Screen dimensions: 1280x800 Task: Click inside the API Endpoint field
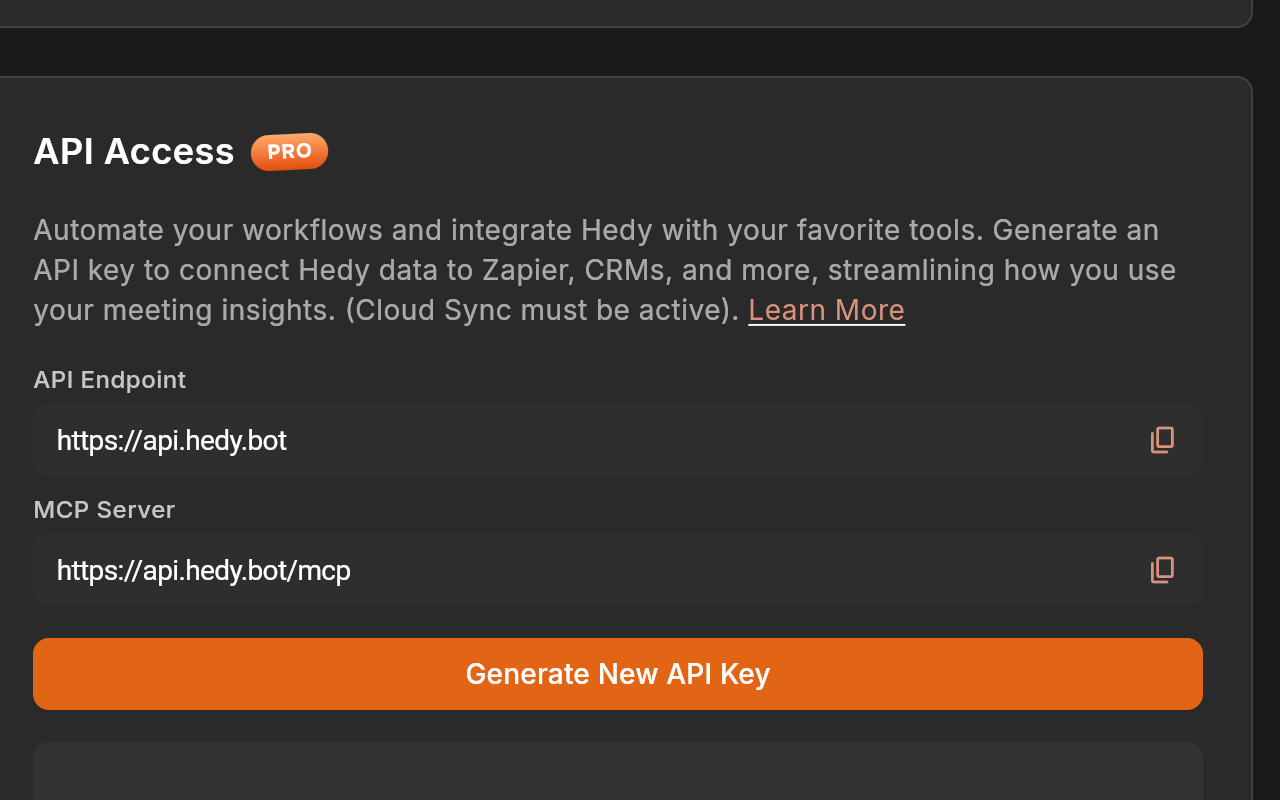[x=400, y=440]
